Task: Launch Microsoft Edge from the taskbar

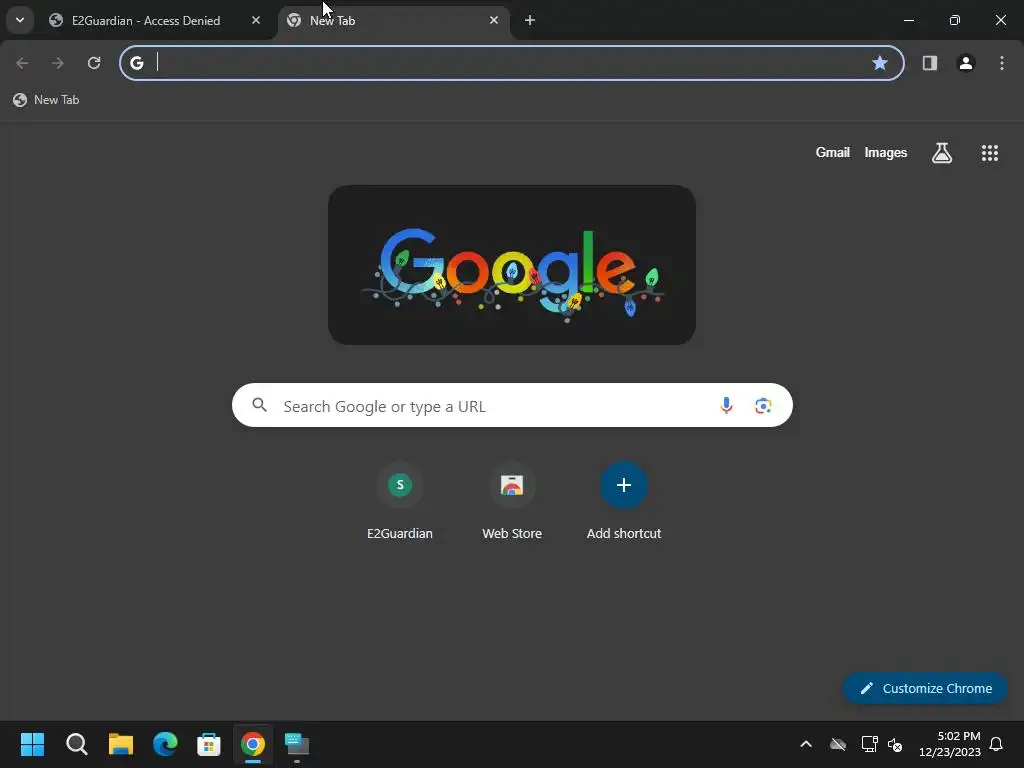Action: click(x=165, y=744)
